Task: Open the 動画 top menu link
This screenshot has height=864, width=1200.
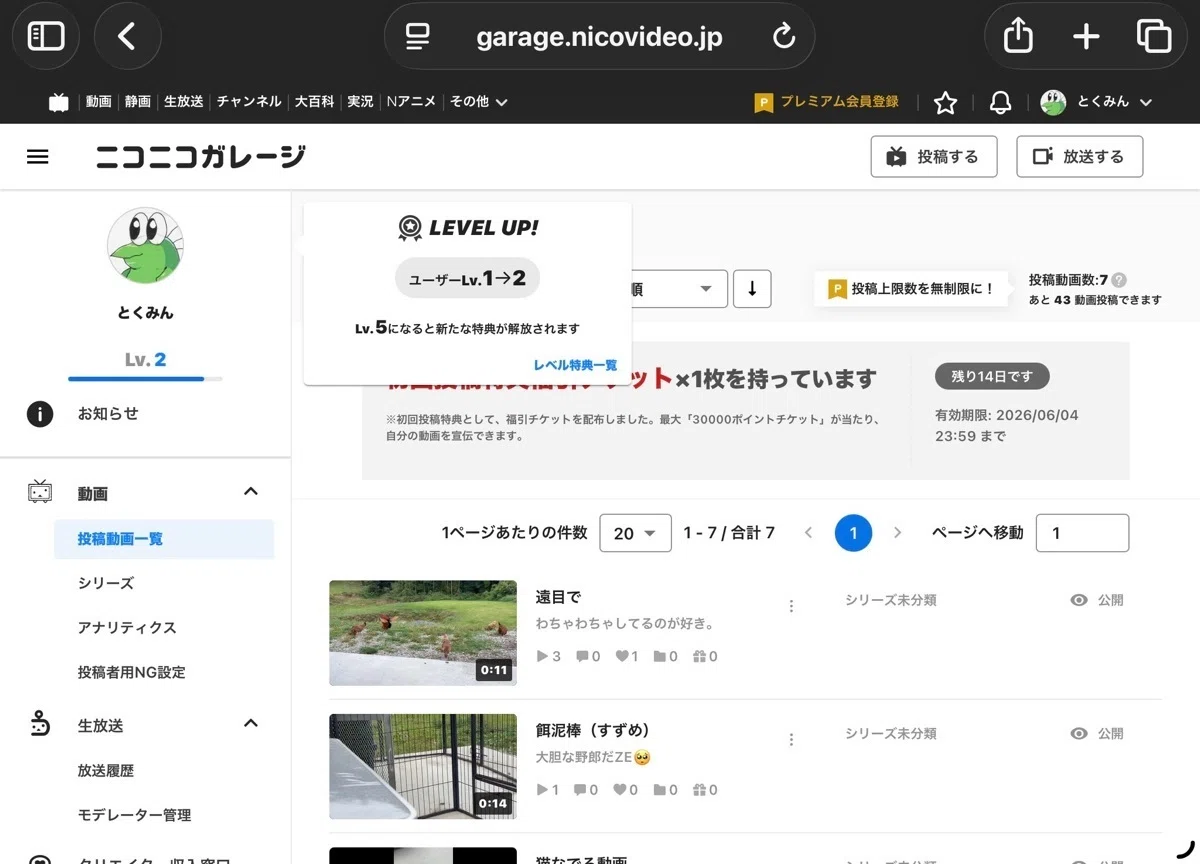Action: (x=98, y=102)
